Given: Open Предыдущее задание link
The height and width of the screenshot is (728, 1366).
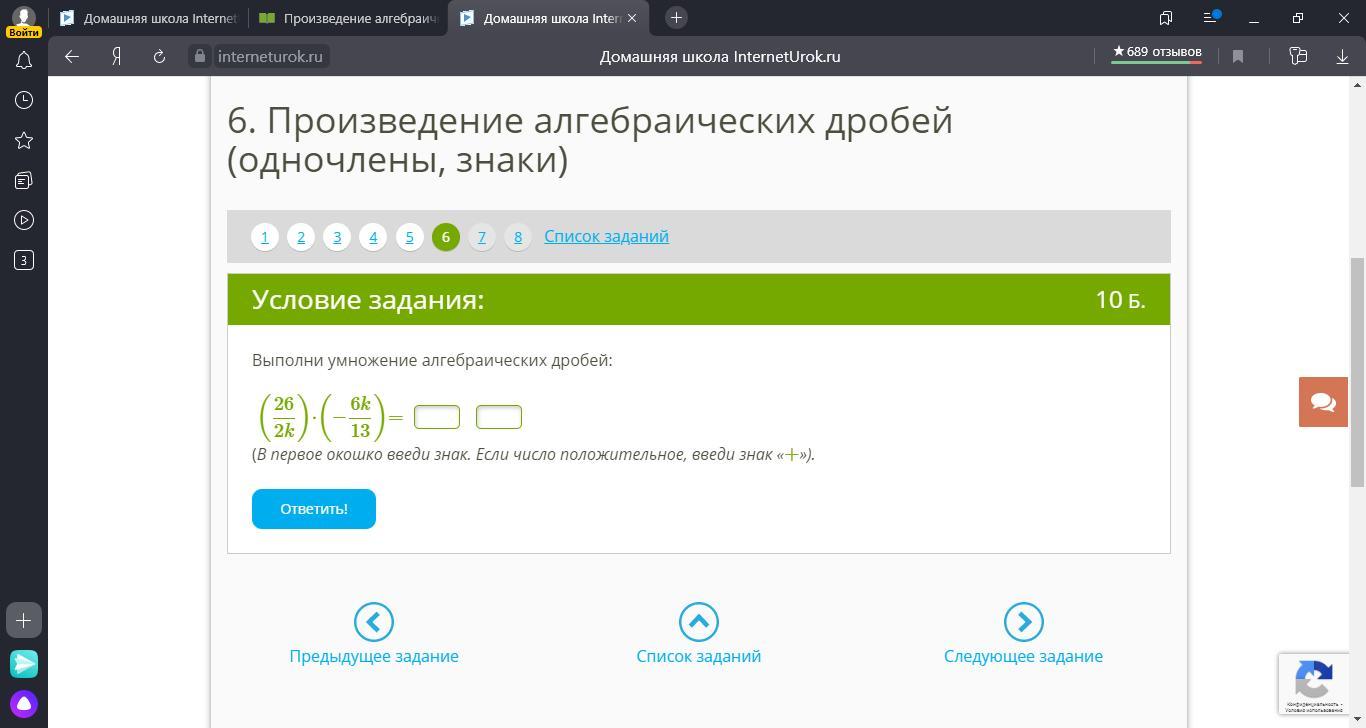Looking at the screenshot, I should [x=374, y=656].
